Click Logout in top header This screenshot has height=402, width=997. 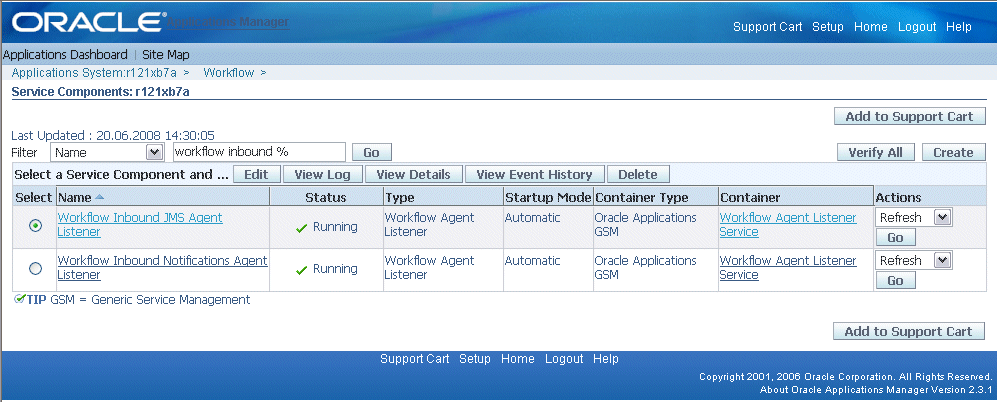tap(917, 27)
